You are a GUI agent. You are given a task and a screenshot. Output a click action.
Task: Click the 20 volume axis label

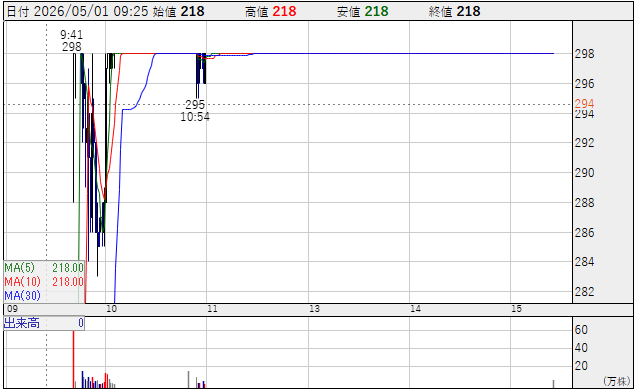tap(581, 366)
